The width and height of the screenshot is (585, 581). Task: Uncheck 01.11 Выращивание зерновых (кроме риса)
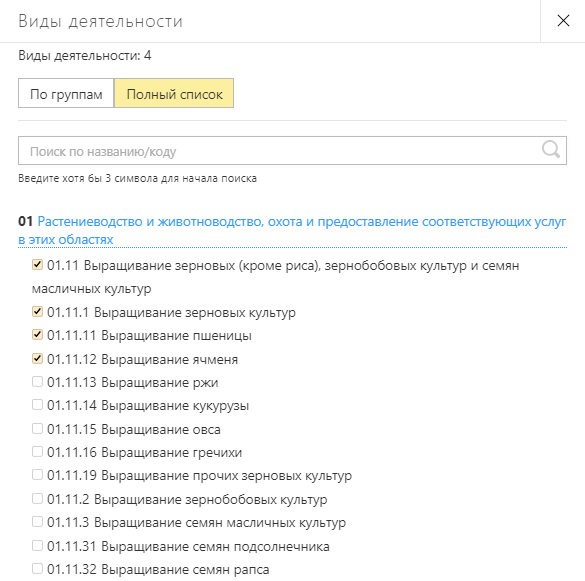point(37,265)
